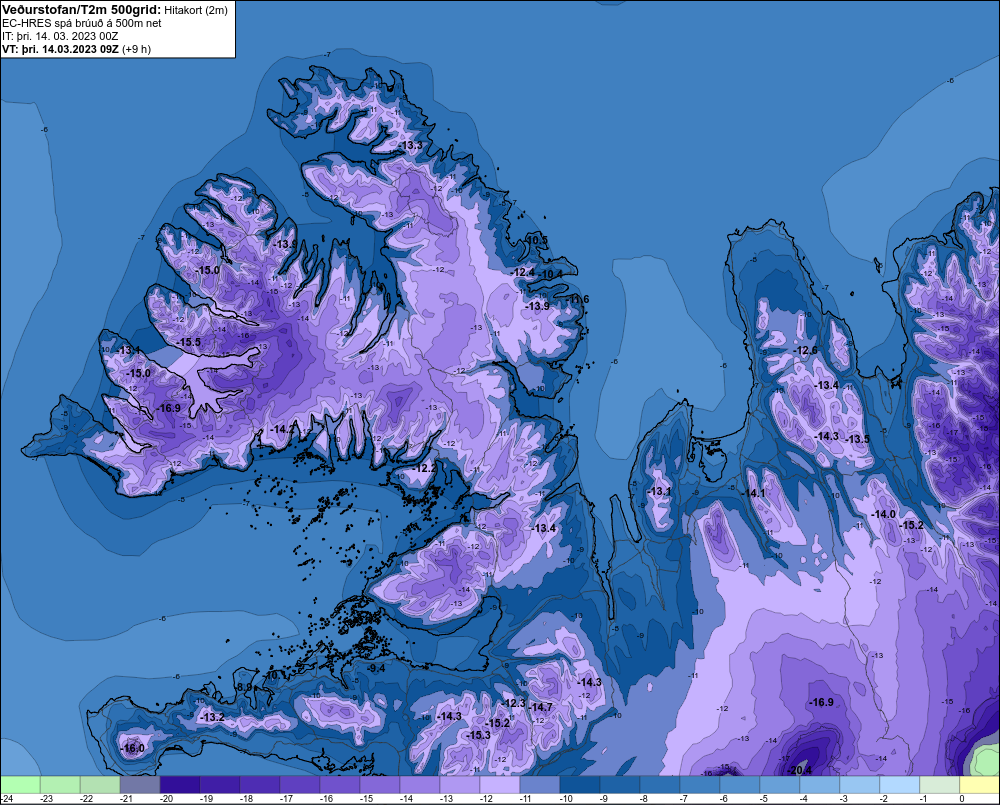Viewport: 1000px width, 805px height.
Task: Click the -15.5 temperature value on map
Action: click(189, 342)
